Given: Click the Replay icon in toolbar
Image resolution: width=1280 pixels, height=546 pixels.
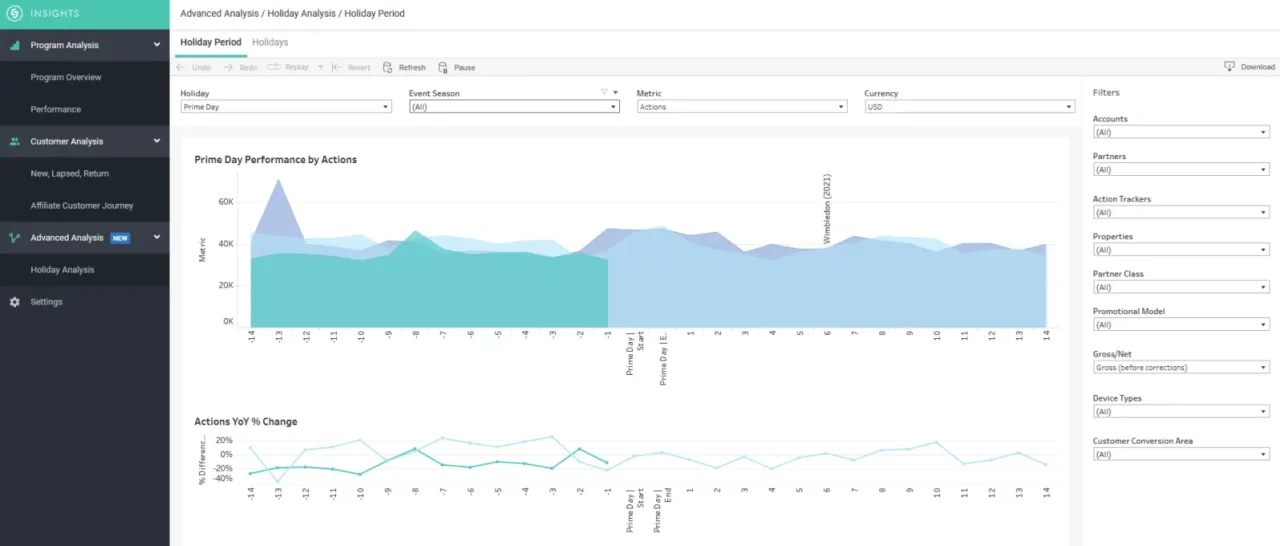Looking at the screenshot, I should tap(274, 66).
